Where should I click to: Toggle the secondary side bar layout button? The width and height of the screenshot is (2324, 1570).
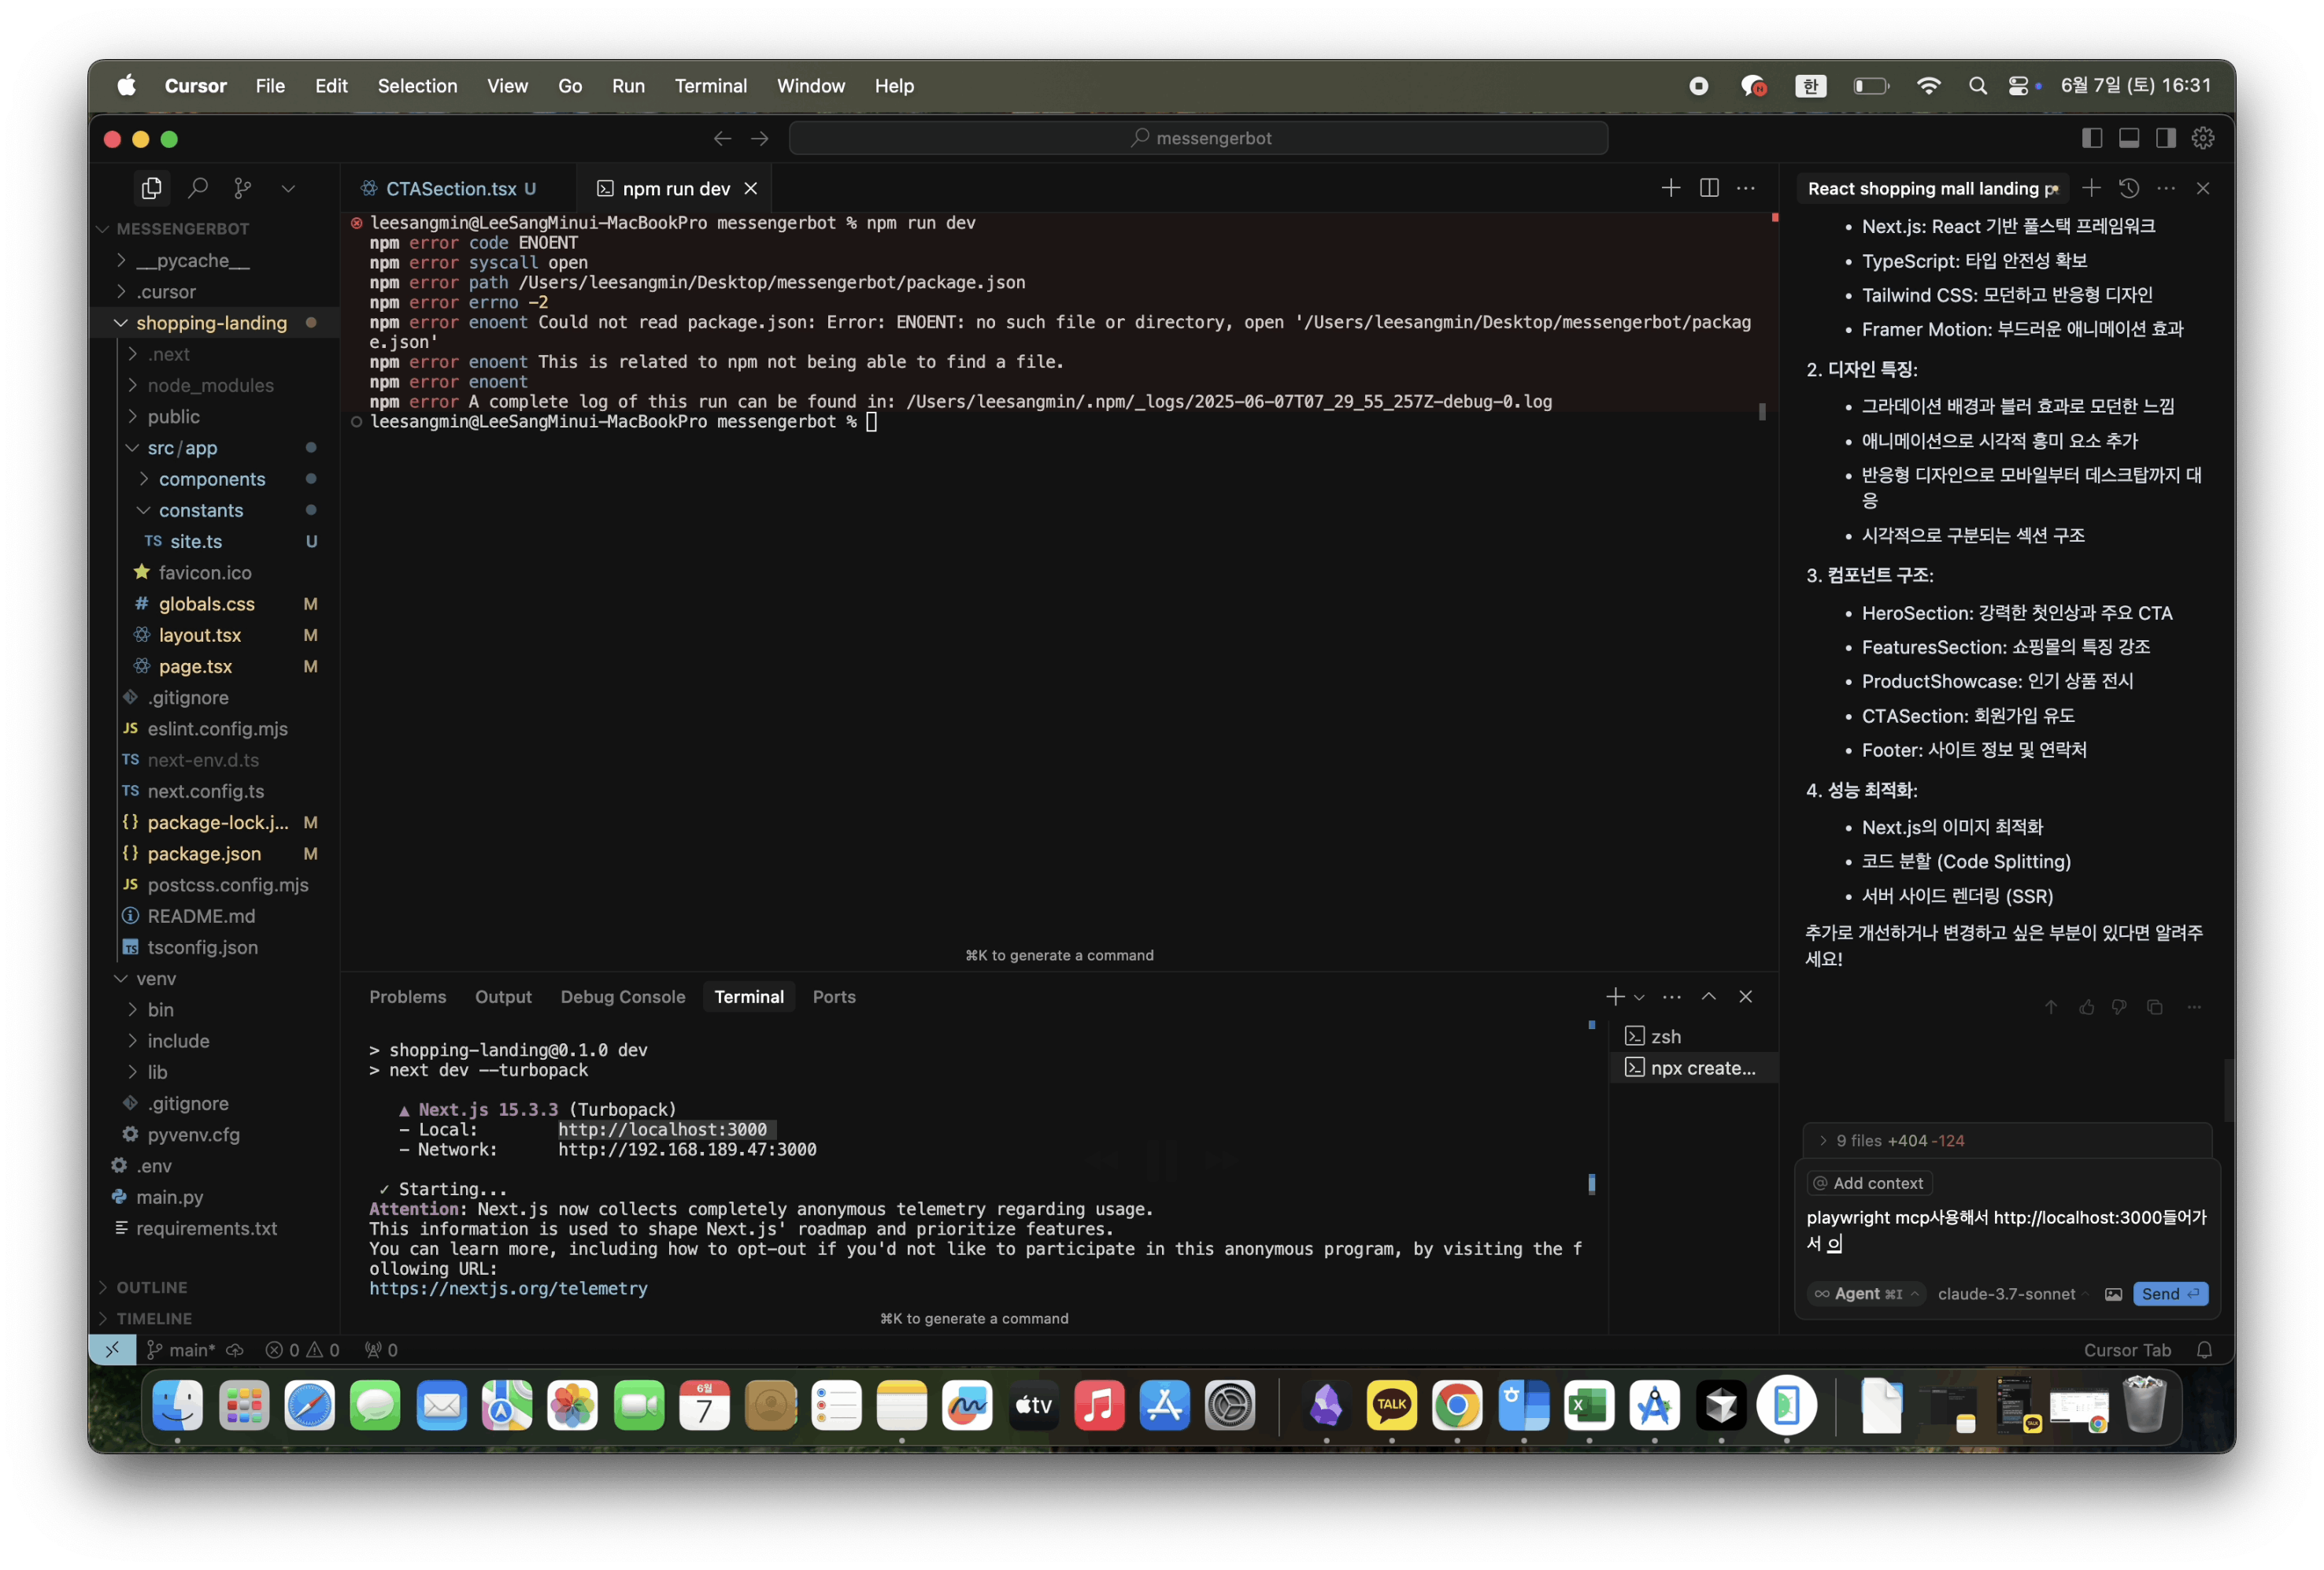(x=2166, y=138)
